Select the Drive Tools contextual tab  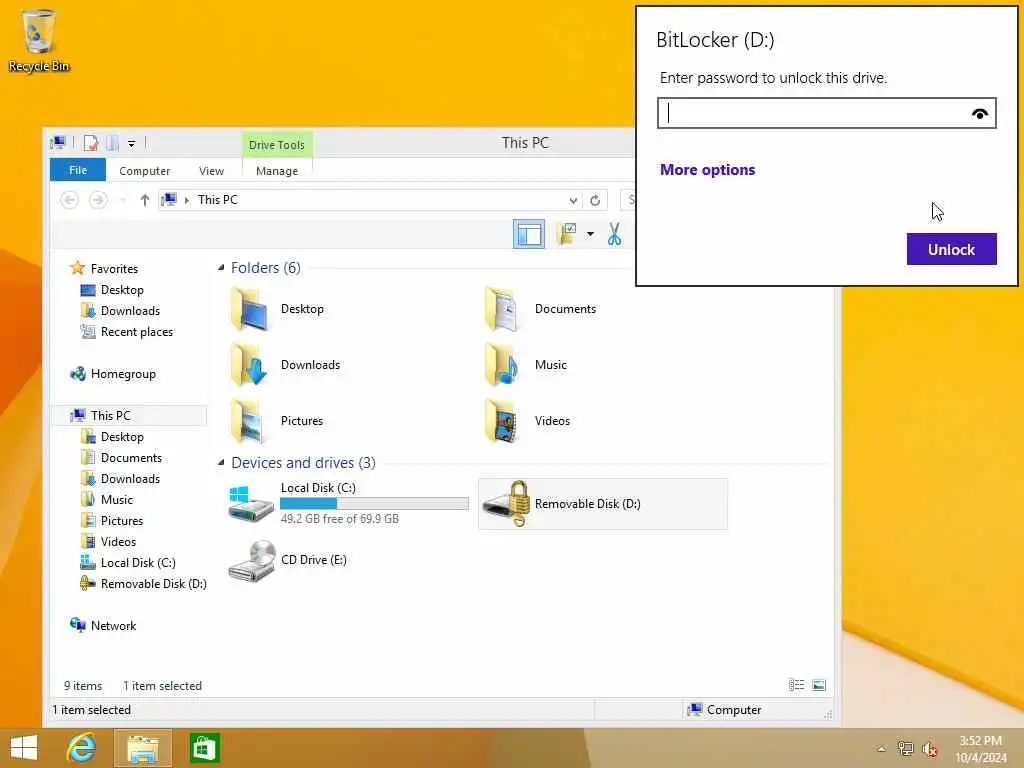[277, 144]
